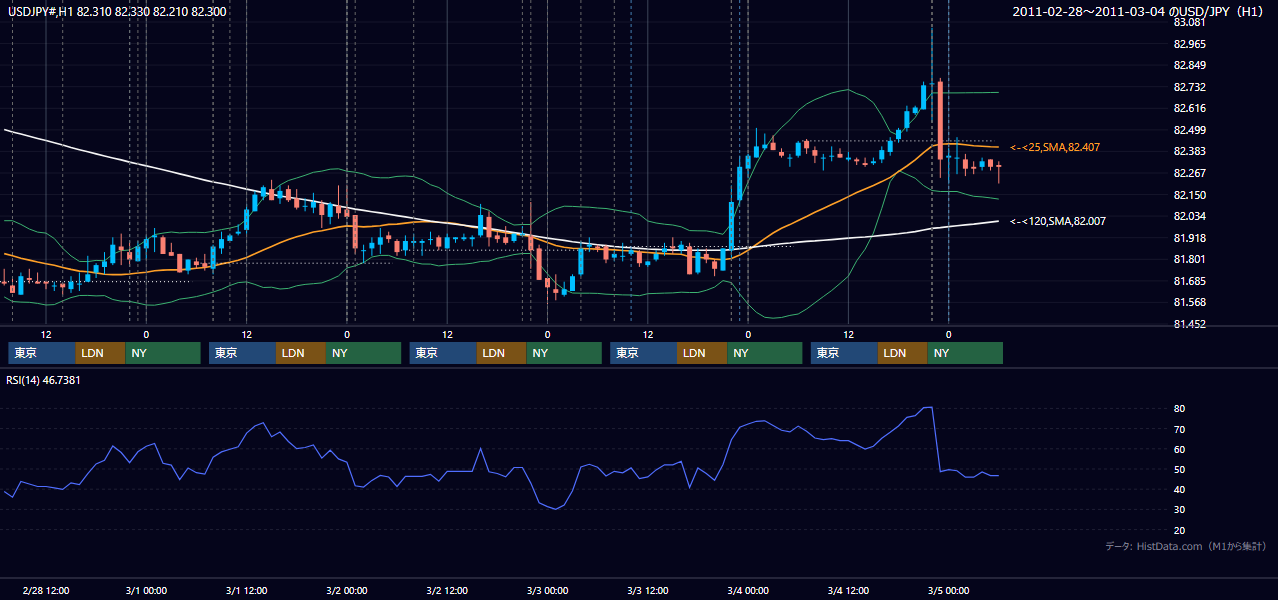Click price axis value 82.732
Screen dimensions: 1278x600
[1189, 87]
